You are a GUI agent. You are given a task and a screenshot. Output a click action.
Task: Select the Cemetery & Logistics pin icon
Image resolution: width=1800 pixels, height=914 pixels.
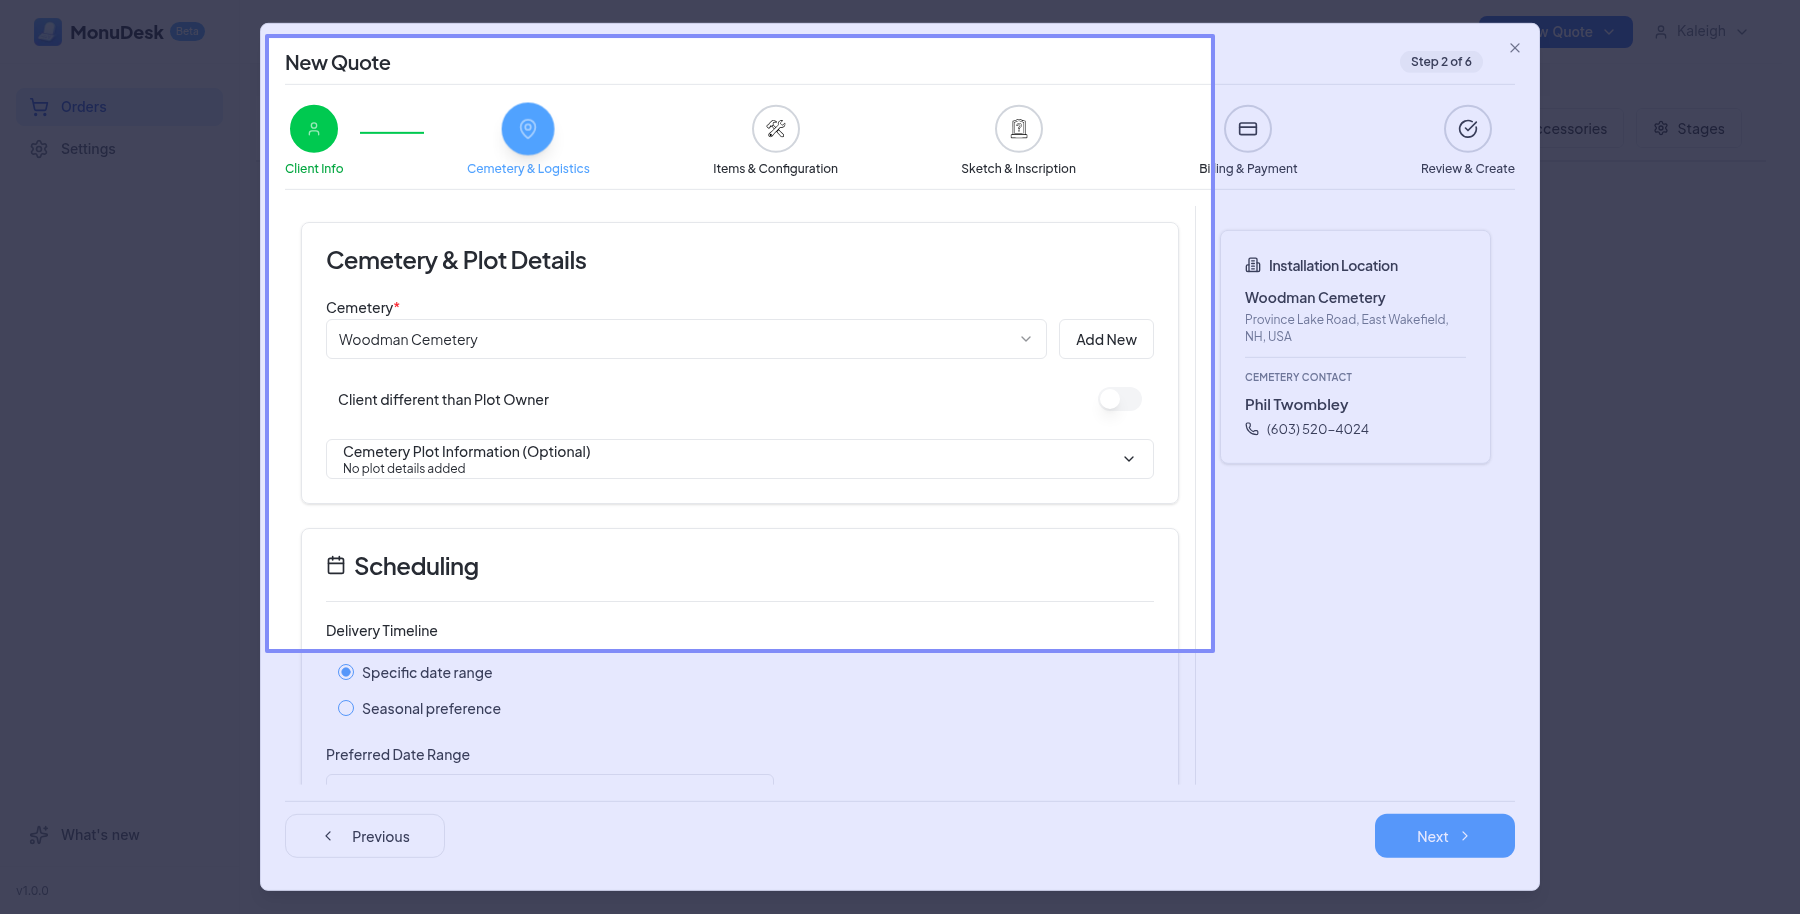(x=528, y=129)
